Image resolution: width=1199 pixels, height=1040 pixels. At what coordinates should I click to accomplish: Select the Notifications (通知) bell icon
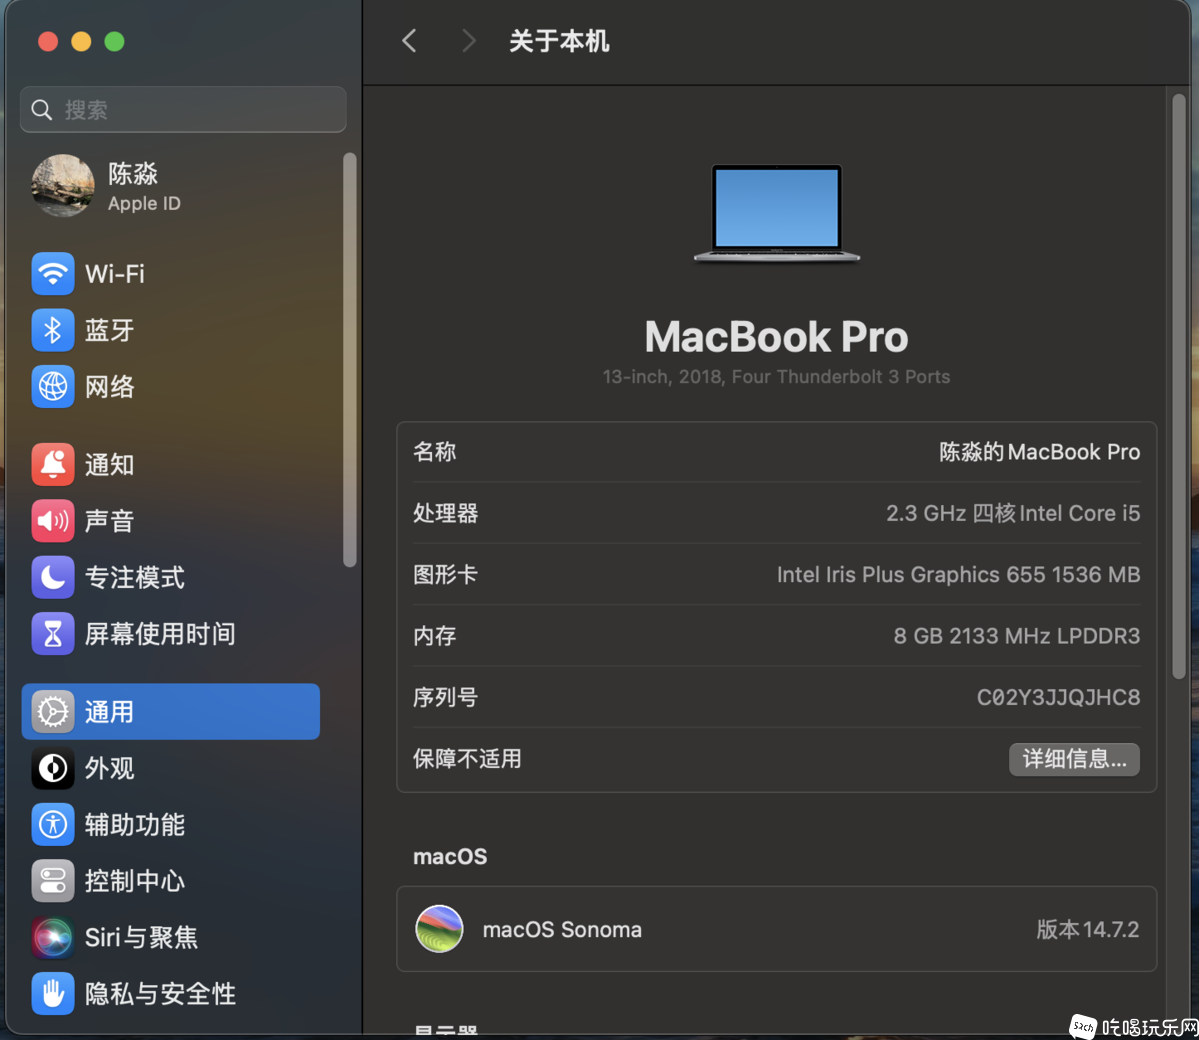(x=53, y=464)
